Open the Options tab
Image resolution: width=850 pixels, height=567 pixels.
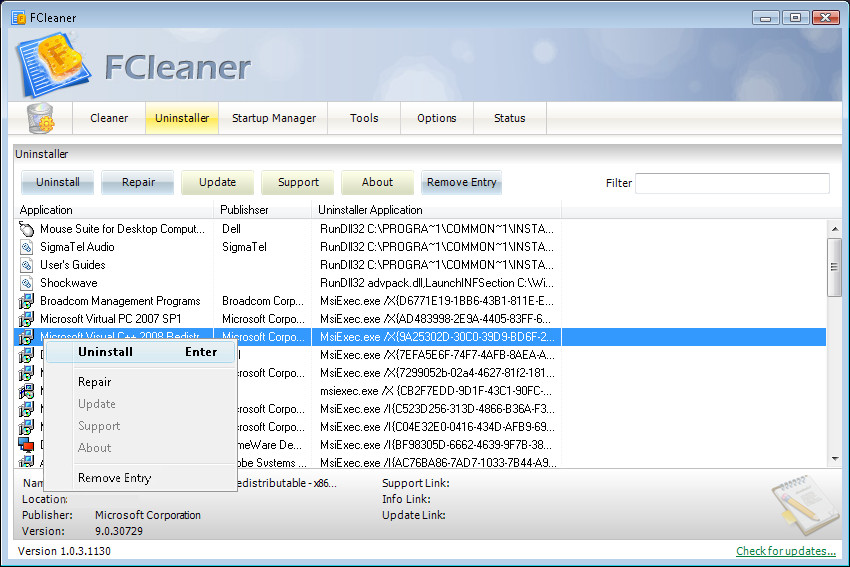point(437,118)
